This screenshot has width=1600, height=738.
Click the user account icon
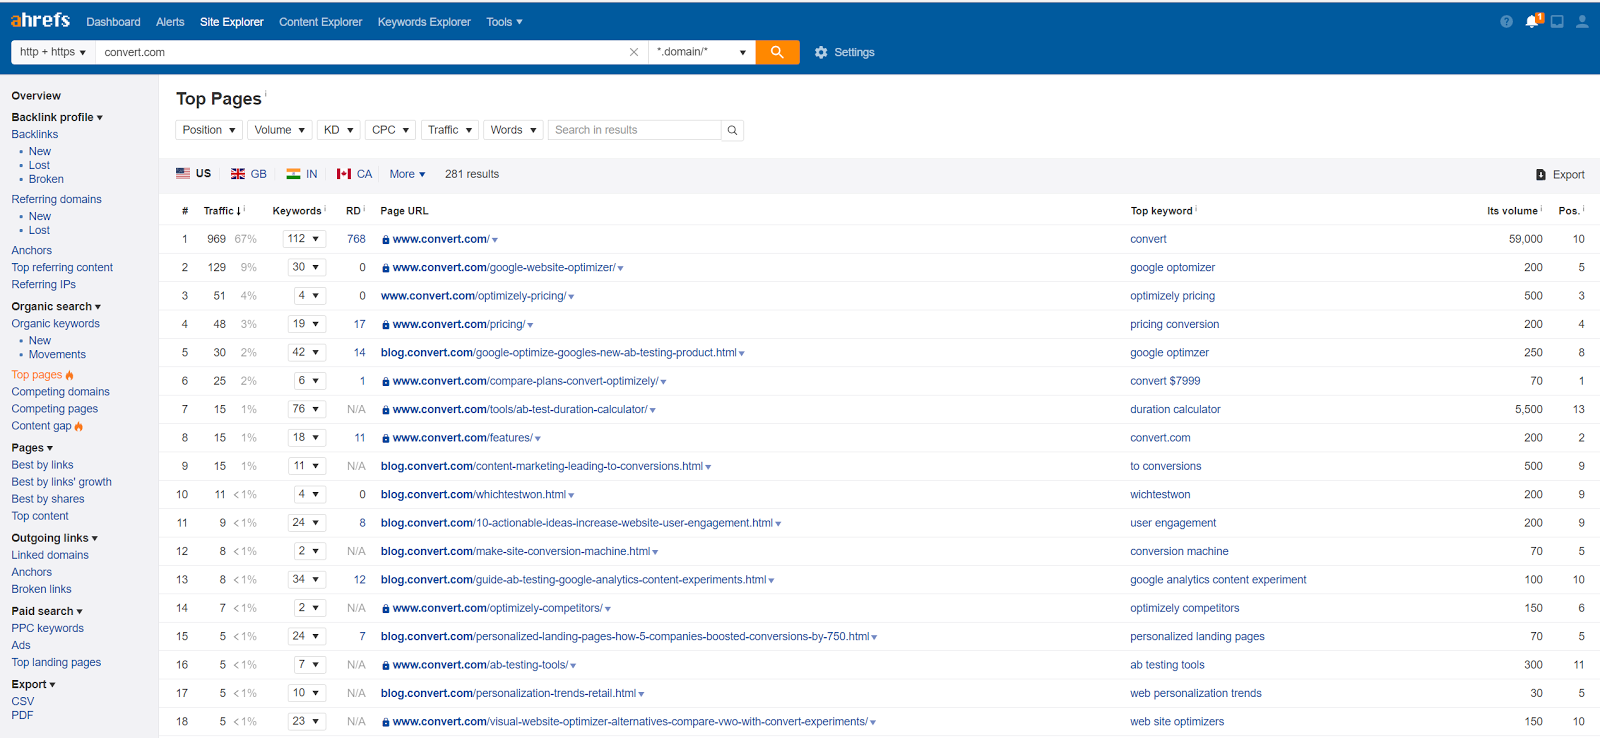click(x=1582, y=21)
